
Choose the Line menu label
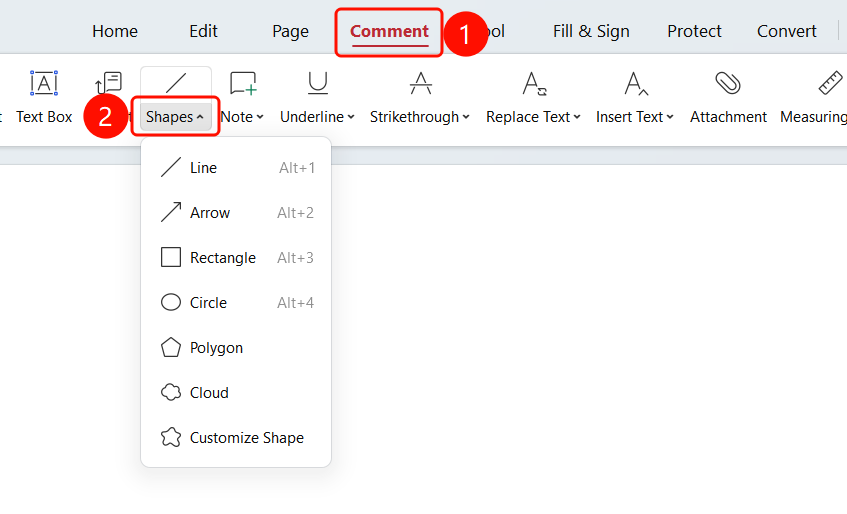[x=203, y=168]
